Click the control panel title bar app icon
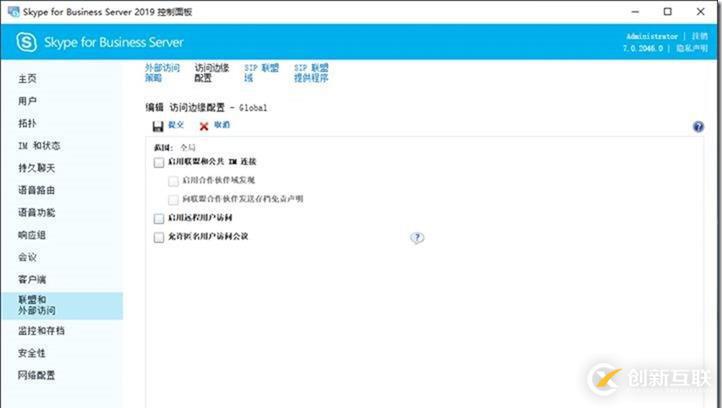 (x=14, y=12)
